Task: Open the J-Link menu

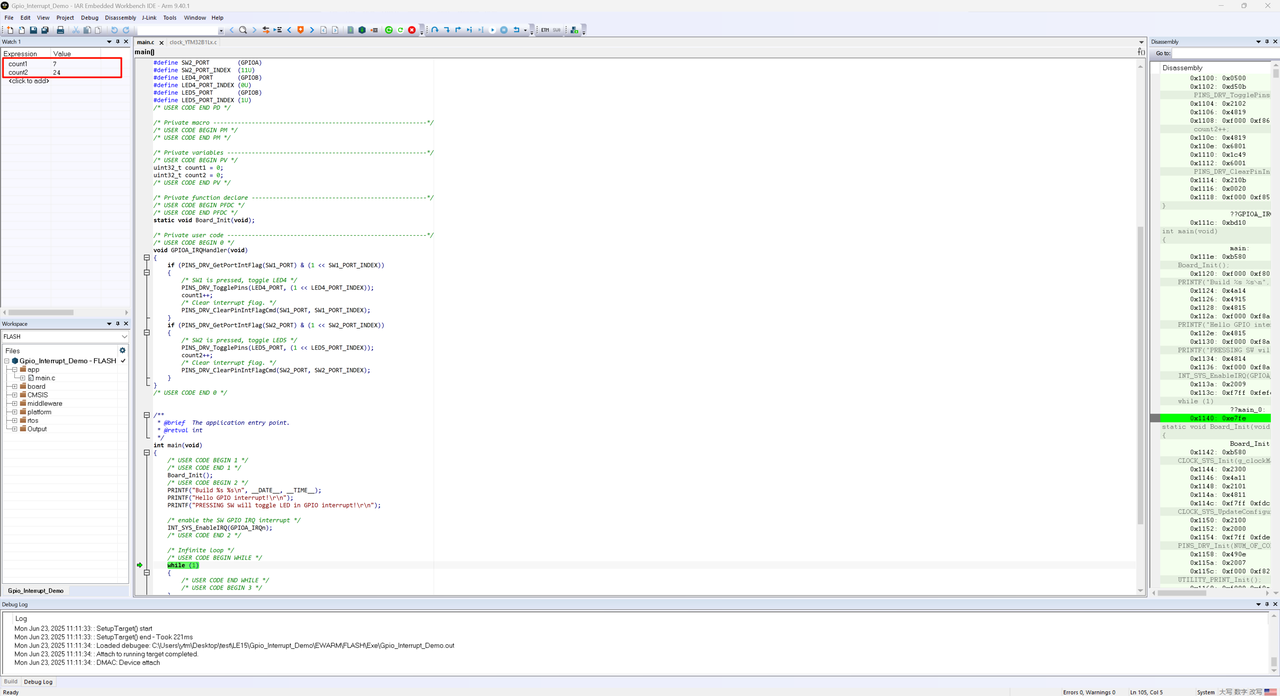Action: coord(149,17)
